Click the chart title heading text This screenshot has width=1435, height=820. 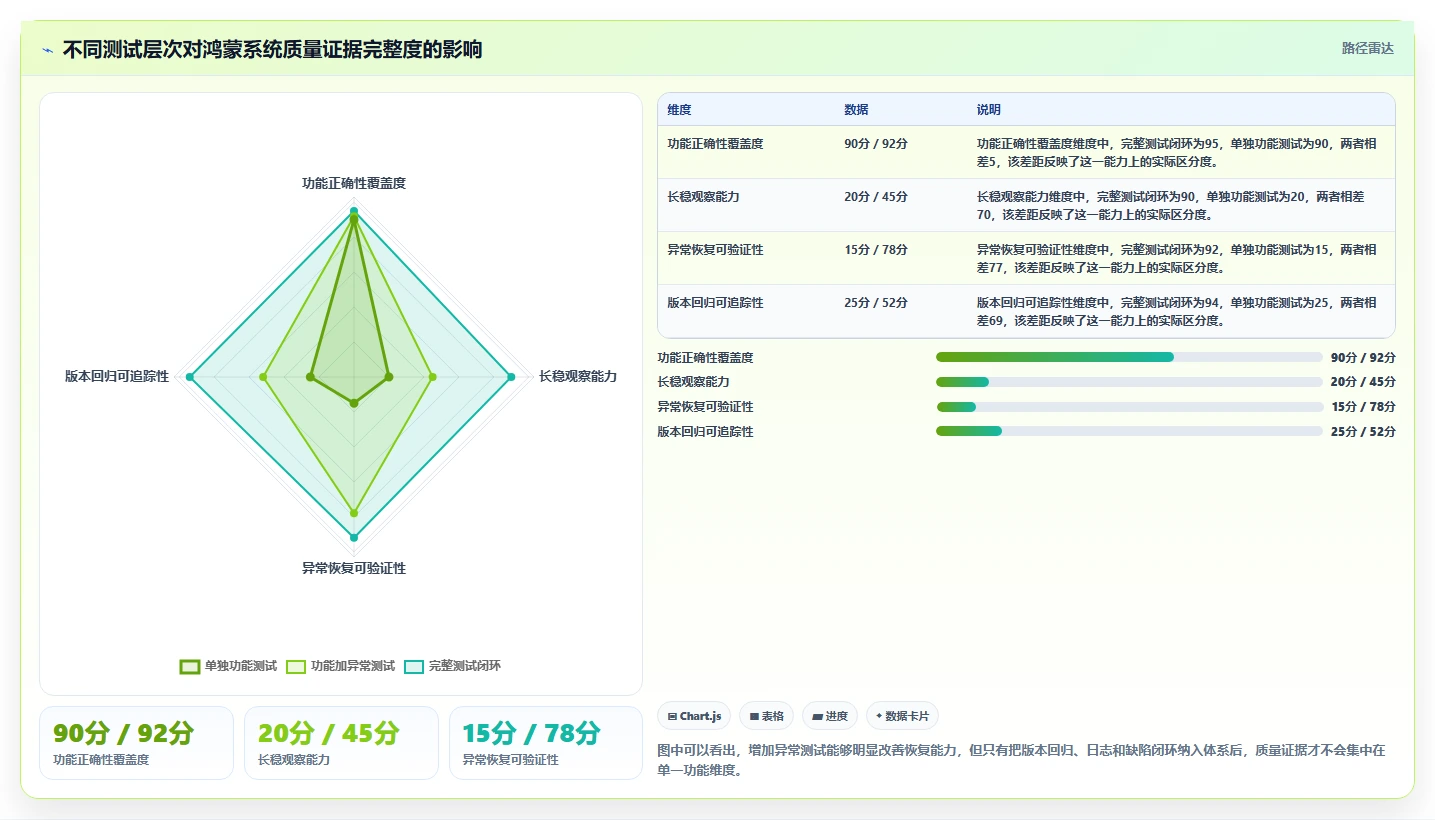(272, 50)
